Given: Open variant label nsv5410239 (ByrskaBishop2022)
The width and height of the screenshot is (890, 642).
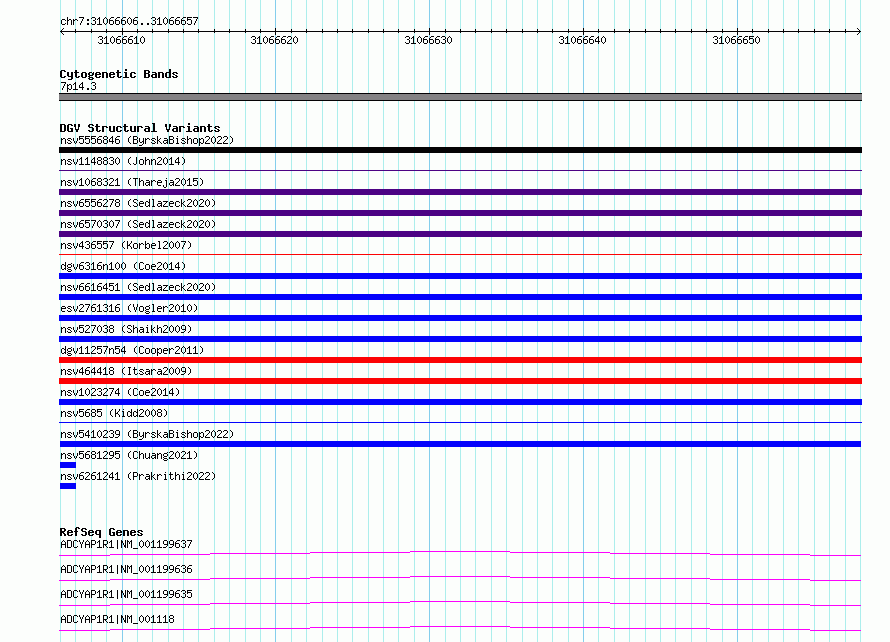Looking at the screenshot, I should (147, 434).
